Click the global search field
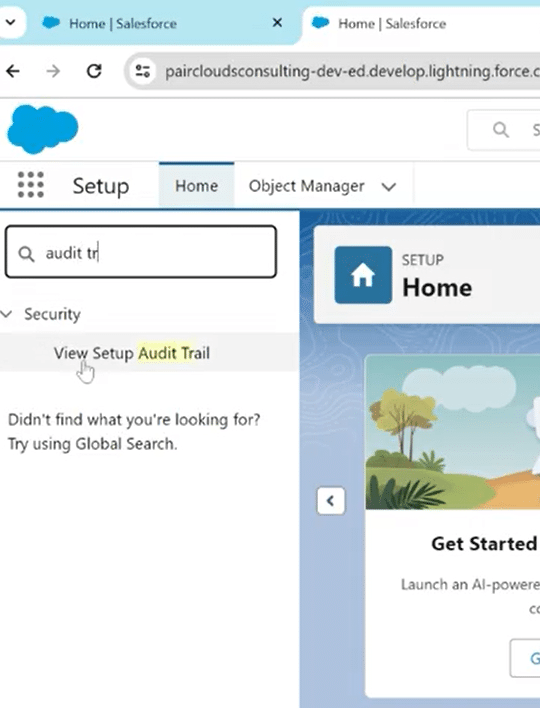 [x=504, y=130]
